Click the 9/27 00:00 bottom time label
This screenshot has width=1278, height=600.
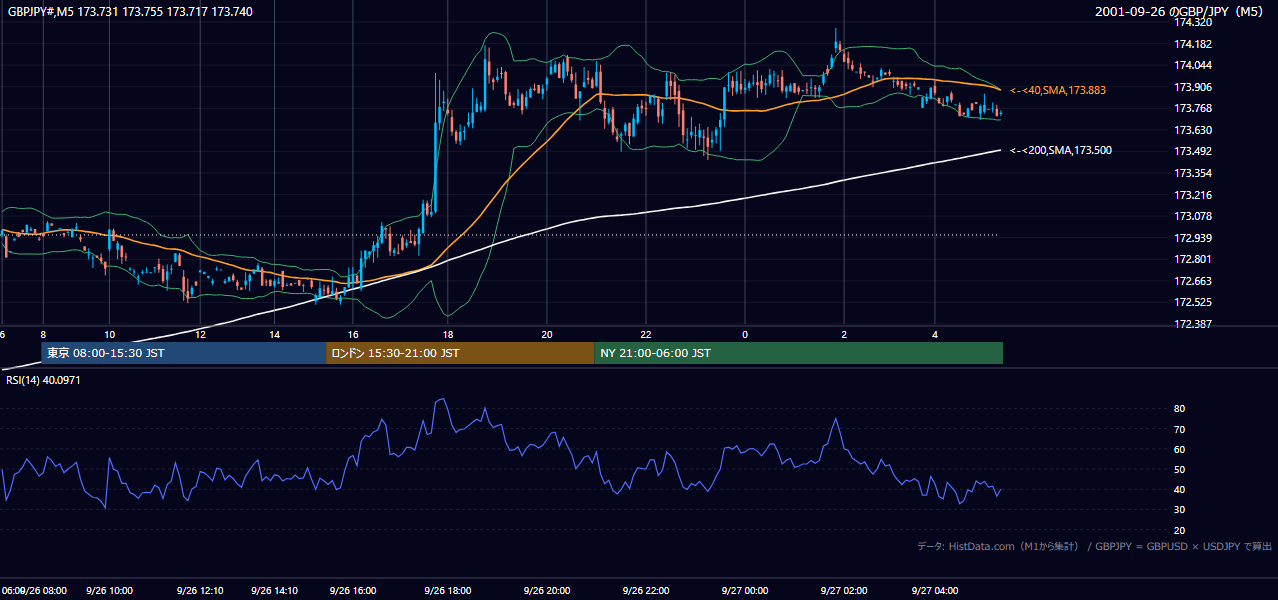point(745,591)
